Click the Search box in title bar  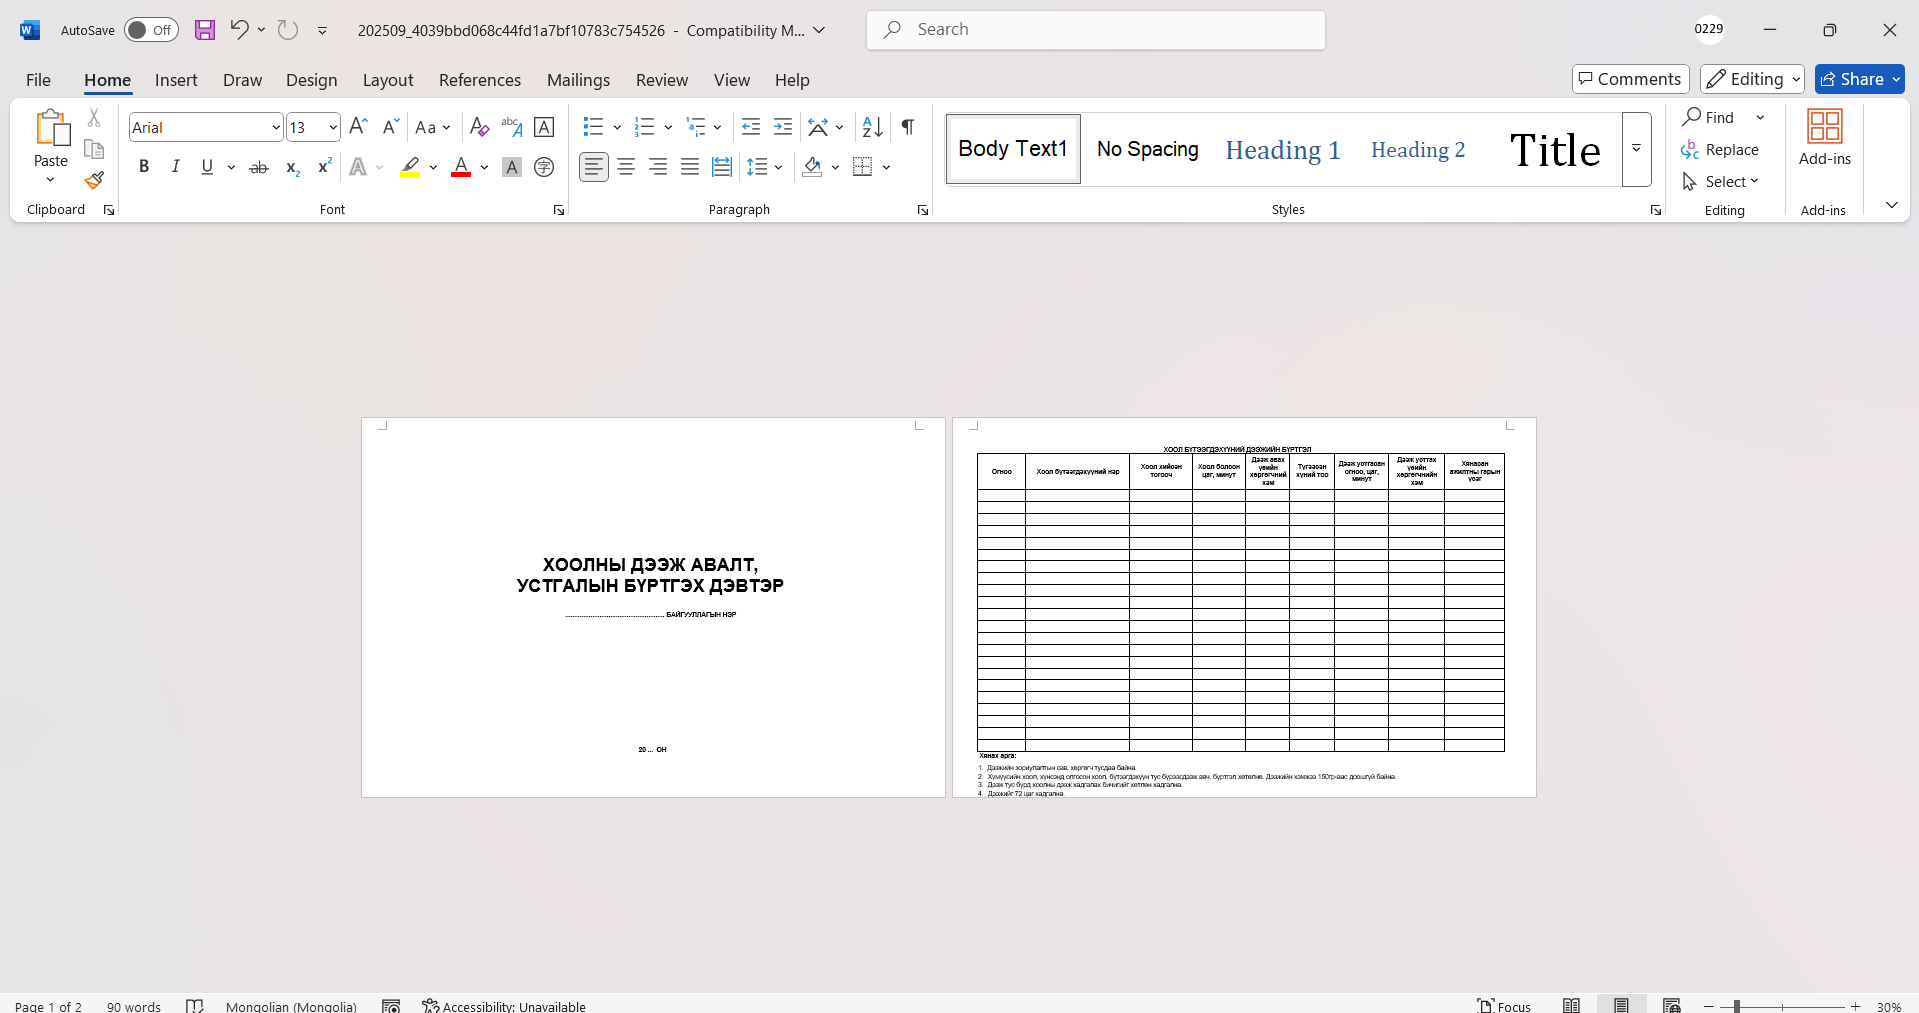pos(1095,30)
